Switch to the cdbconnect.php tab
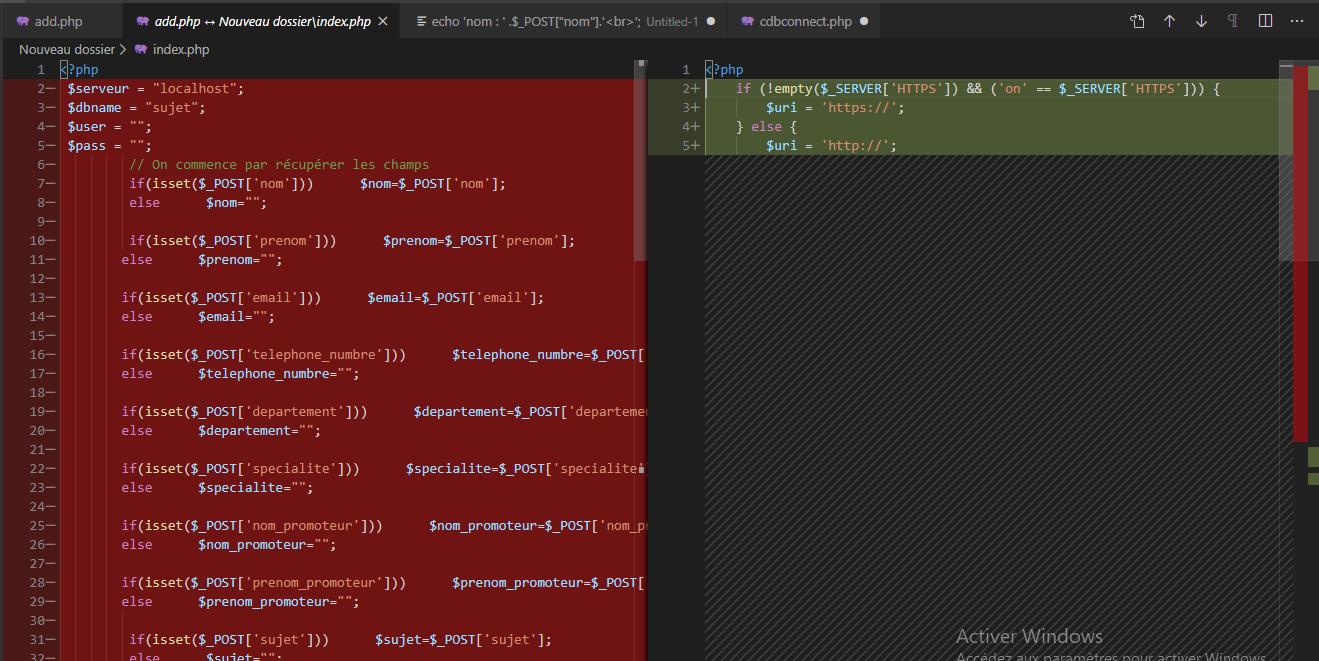The width and height of the screenshot is (1319, 661). tap(805, 21)
